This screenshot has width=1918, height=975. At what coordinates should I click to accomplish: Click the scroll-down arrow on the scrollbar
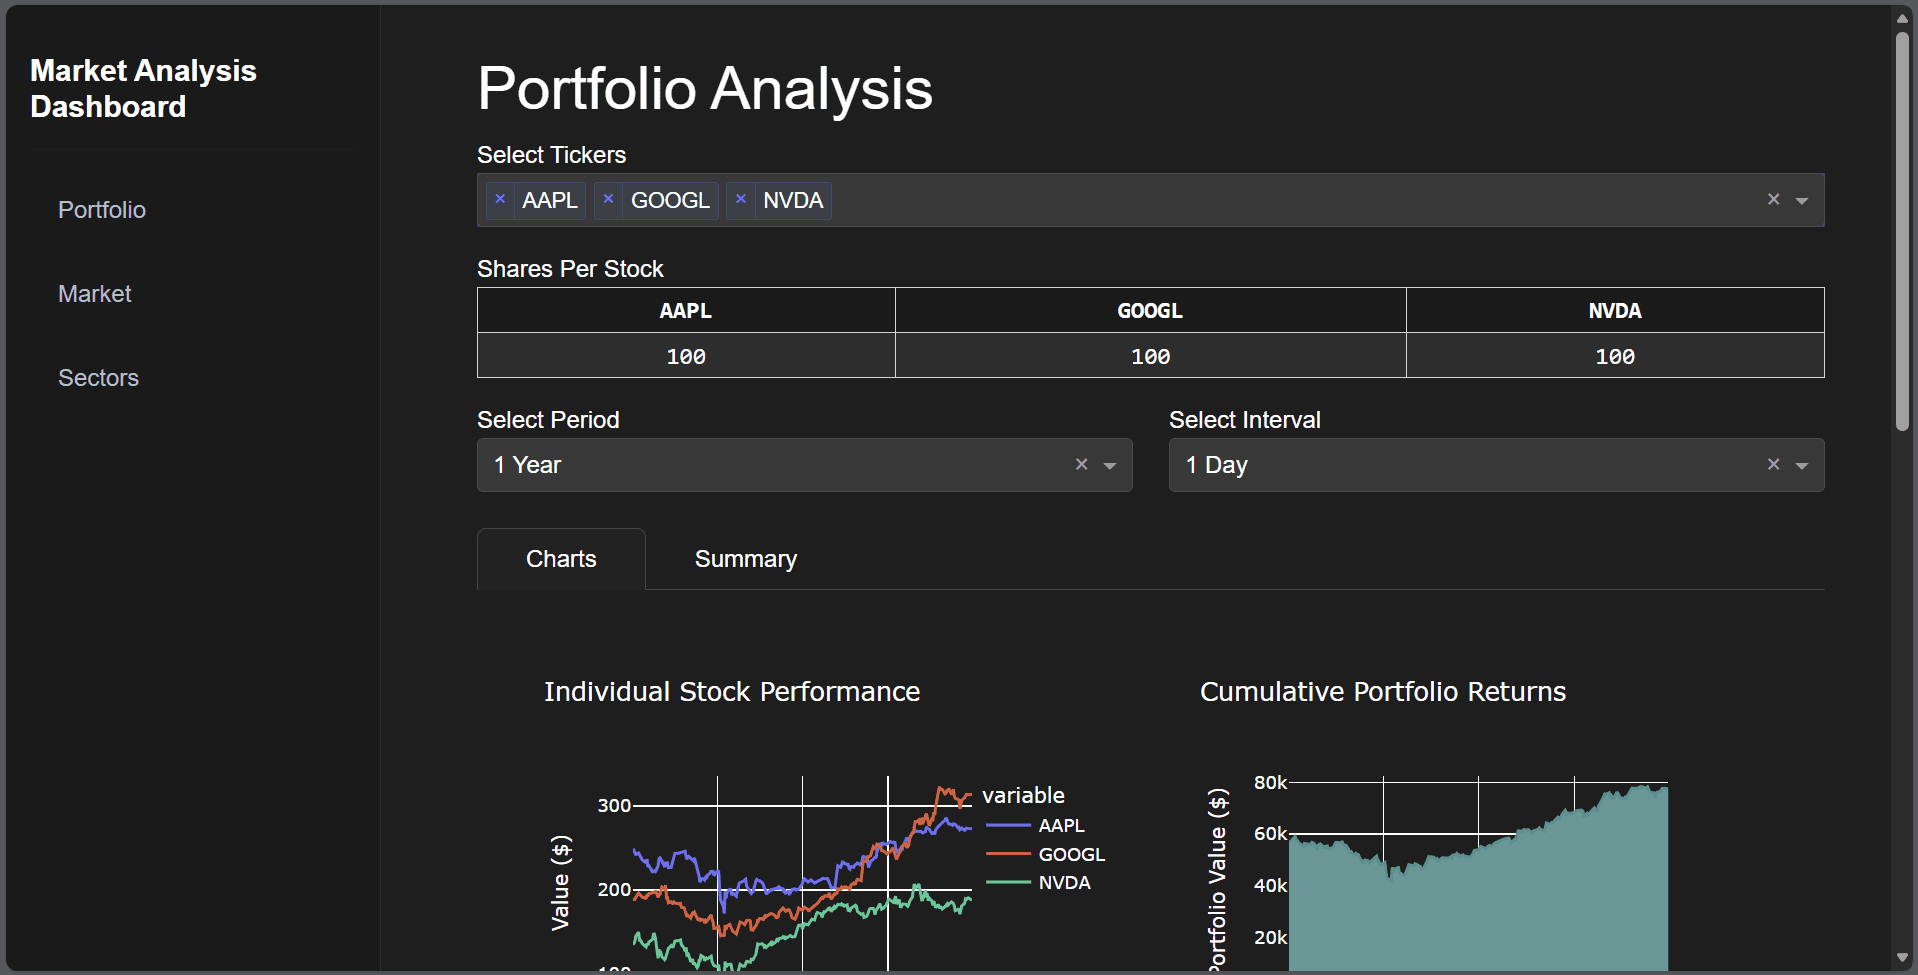1903,958
